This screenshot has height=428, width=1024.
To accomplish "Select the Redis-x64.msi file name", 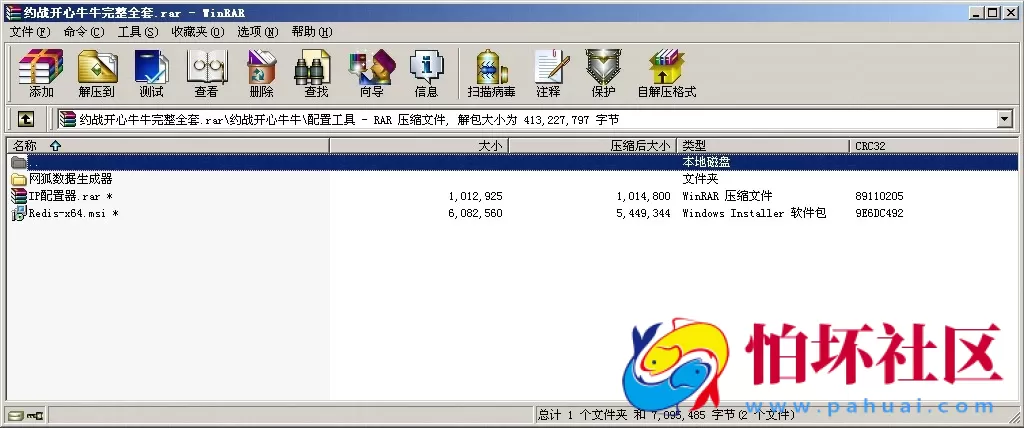I will 73,213.
